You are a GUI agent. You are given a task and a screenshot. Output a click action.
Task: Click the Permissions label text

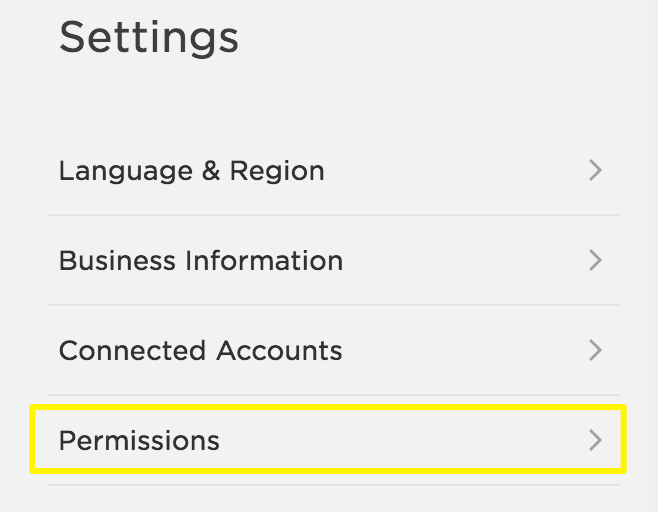(x=139, y=441)
